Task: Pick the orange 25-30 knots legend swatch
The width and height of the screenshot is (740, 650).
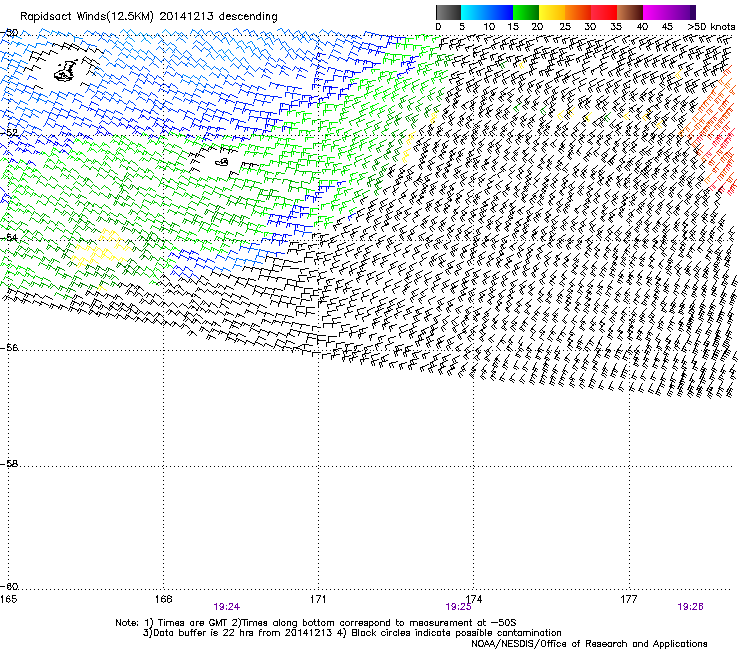Action: click(578, 12)
